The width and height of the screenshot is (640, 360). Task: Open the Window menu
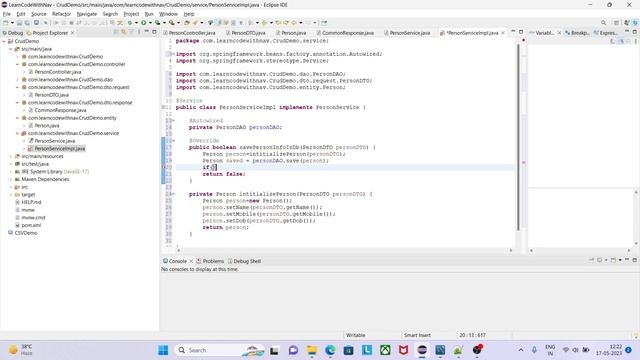click(x=168, y=14)
